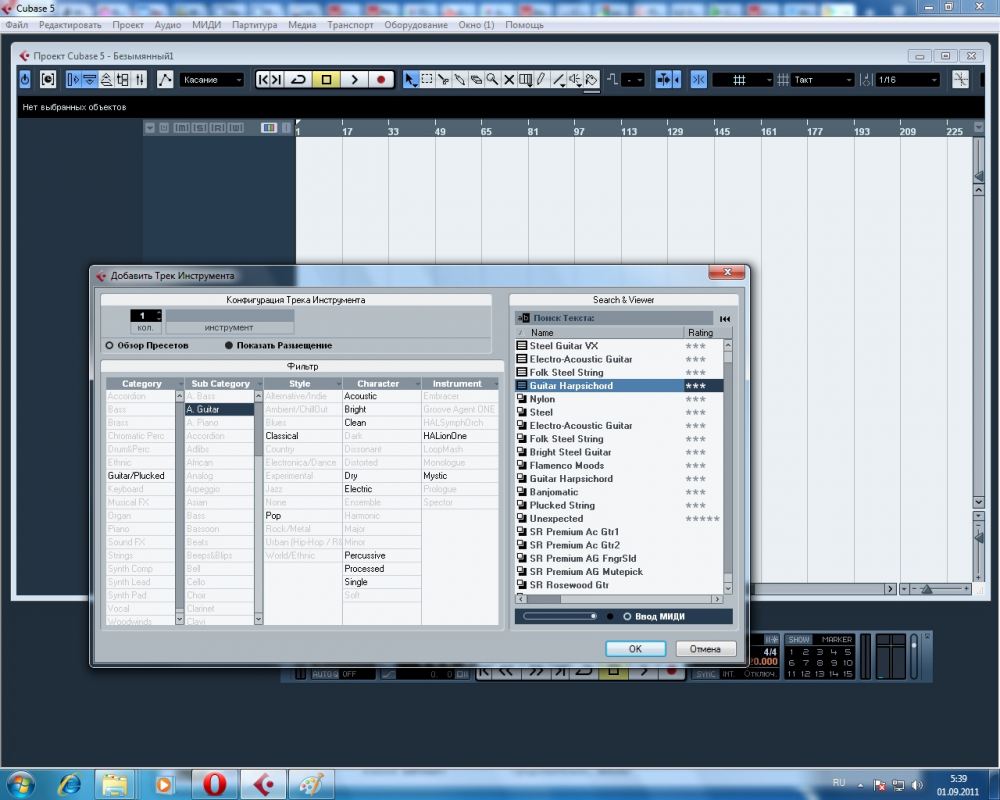Open the Проект menu

128,25
